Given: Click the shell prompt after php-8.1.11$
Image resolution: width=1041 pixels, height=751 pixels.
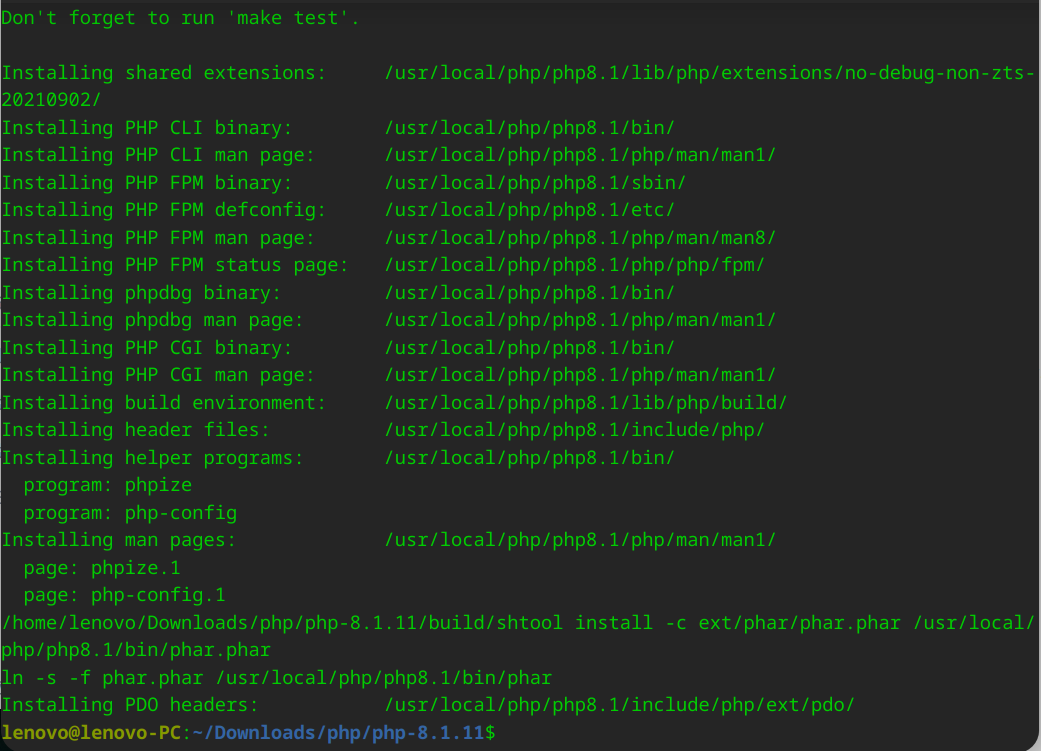Looking at the screenshot, I should point(502,732).
